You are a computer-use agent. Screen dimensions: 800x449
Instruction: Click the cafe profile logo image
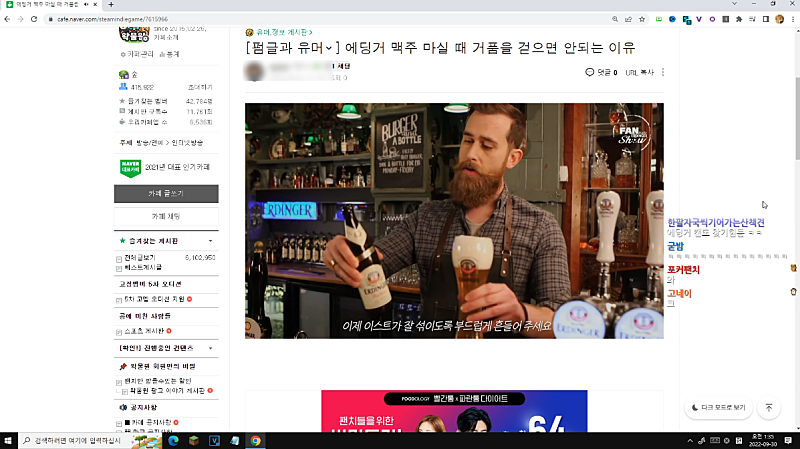coord(134,35)
